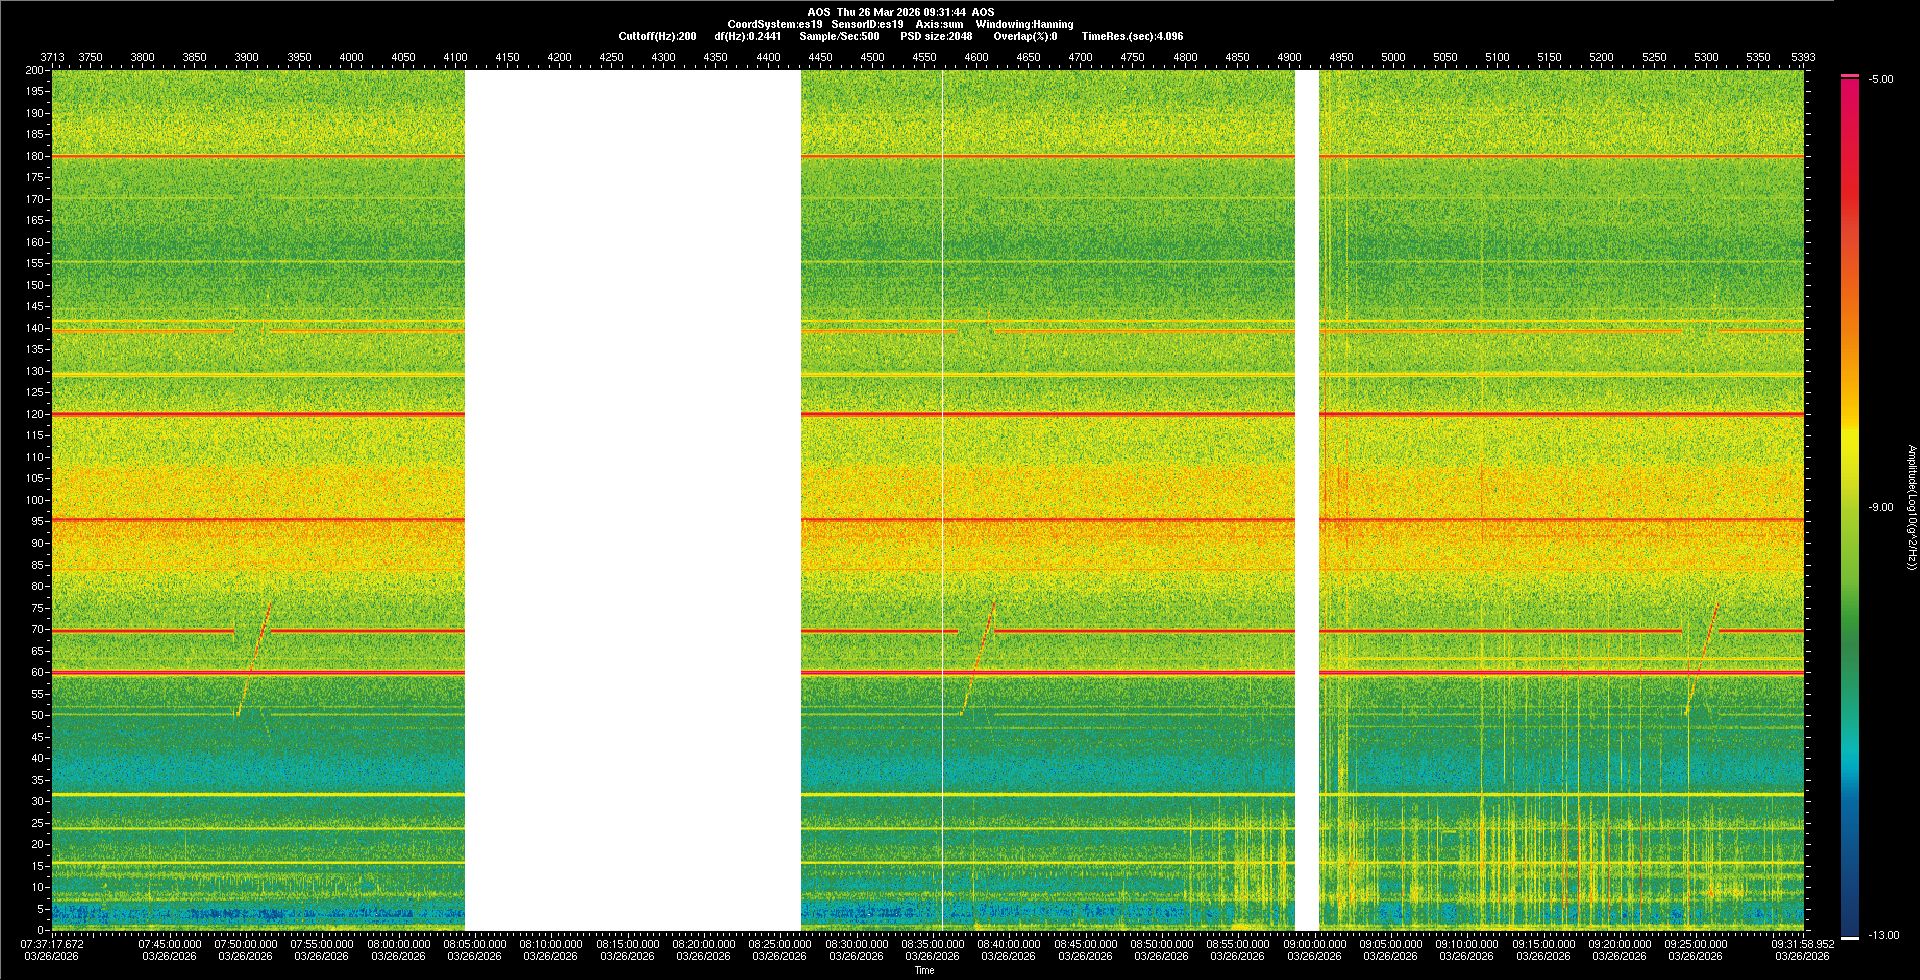The image size is (1920, 980).
Task: Click the large white data gap region
Action: pyautogui.click(x=632, y=500)
